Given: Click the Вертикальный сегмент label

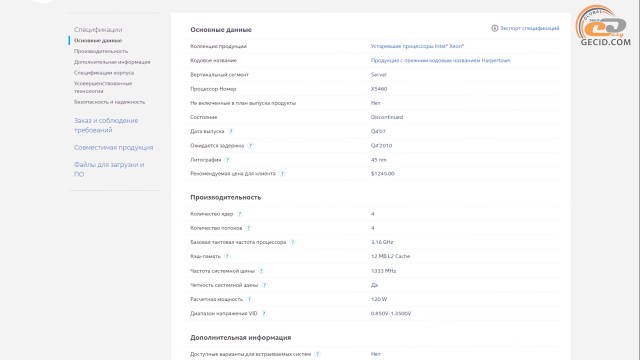Looking at the screenshot, I should (x=219, y=75).
